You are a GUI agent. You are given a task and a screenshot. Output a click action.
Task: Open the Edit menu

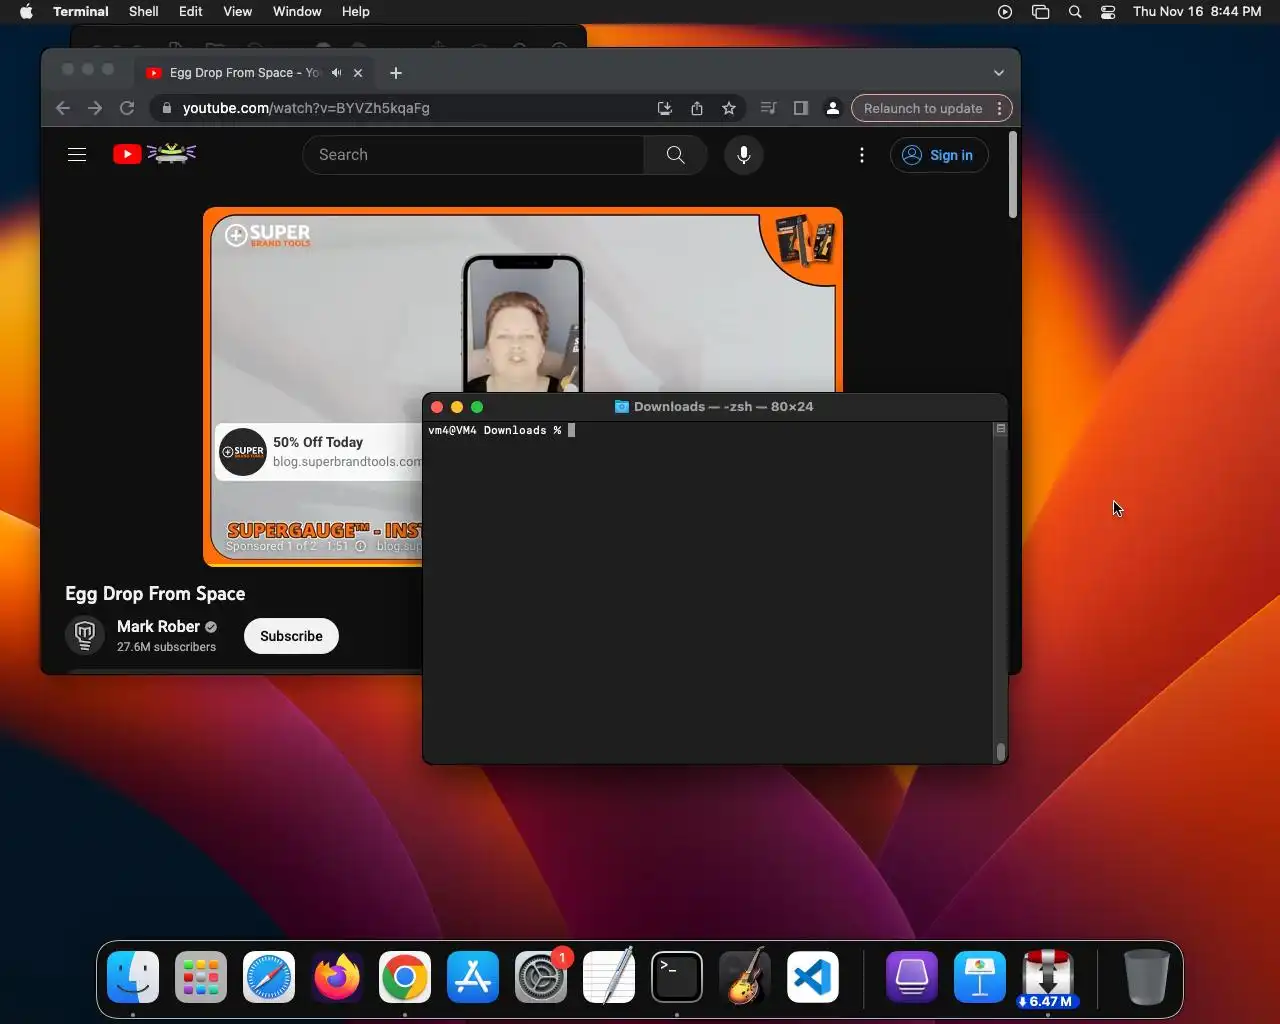[x=191, y=12]
